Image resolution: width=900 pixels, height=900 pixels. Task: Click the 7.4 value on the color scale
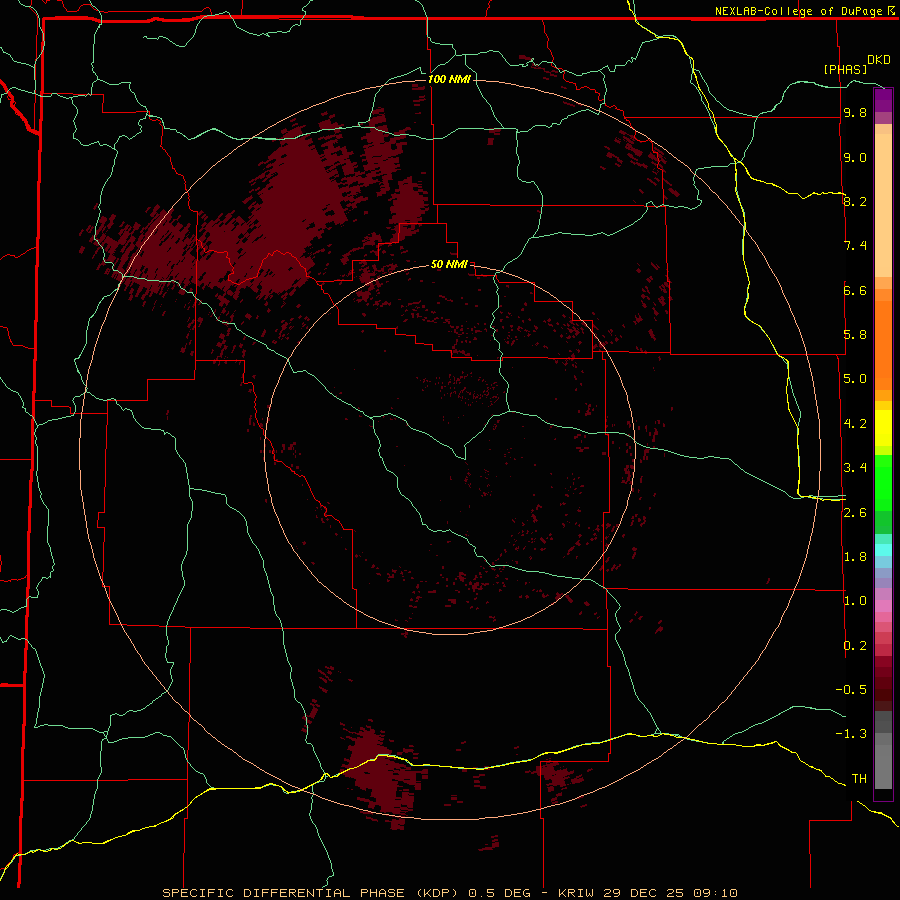[x=855, y=246]
